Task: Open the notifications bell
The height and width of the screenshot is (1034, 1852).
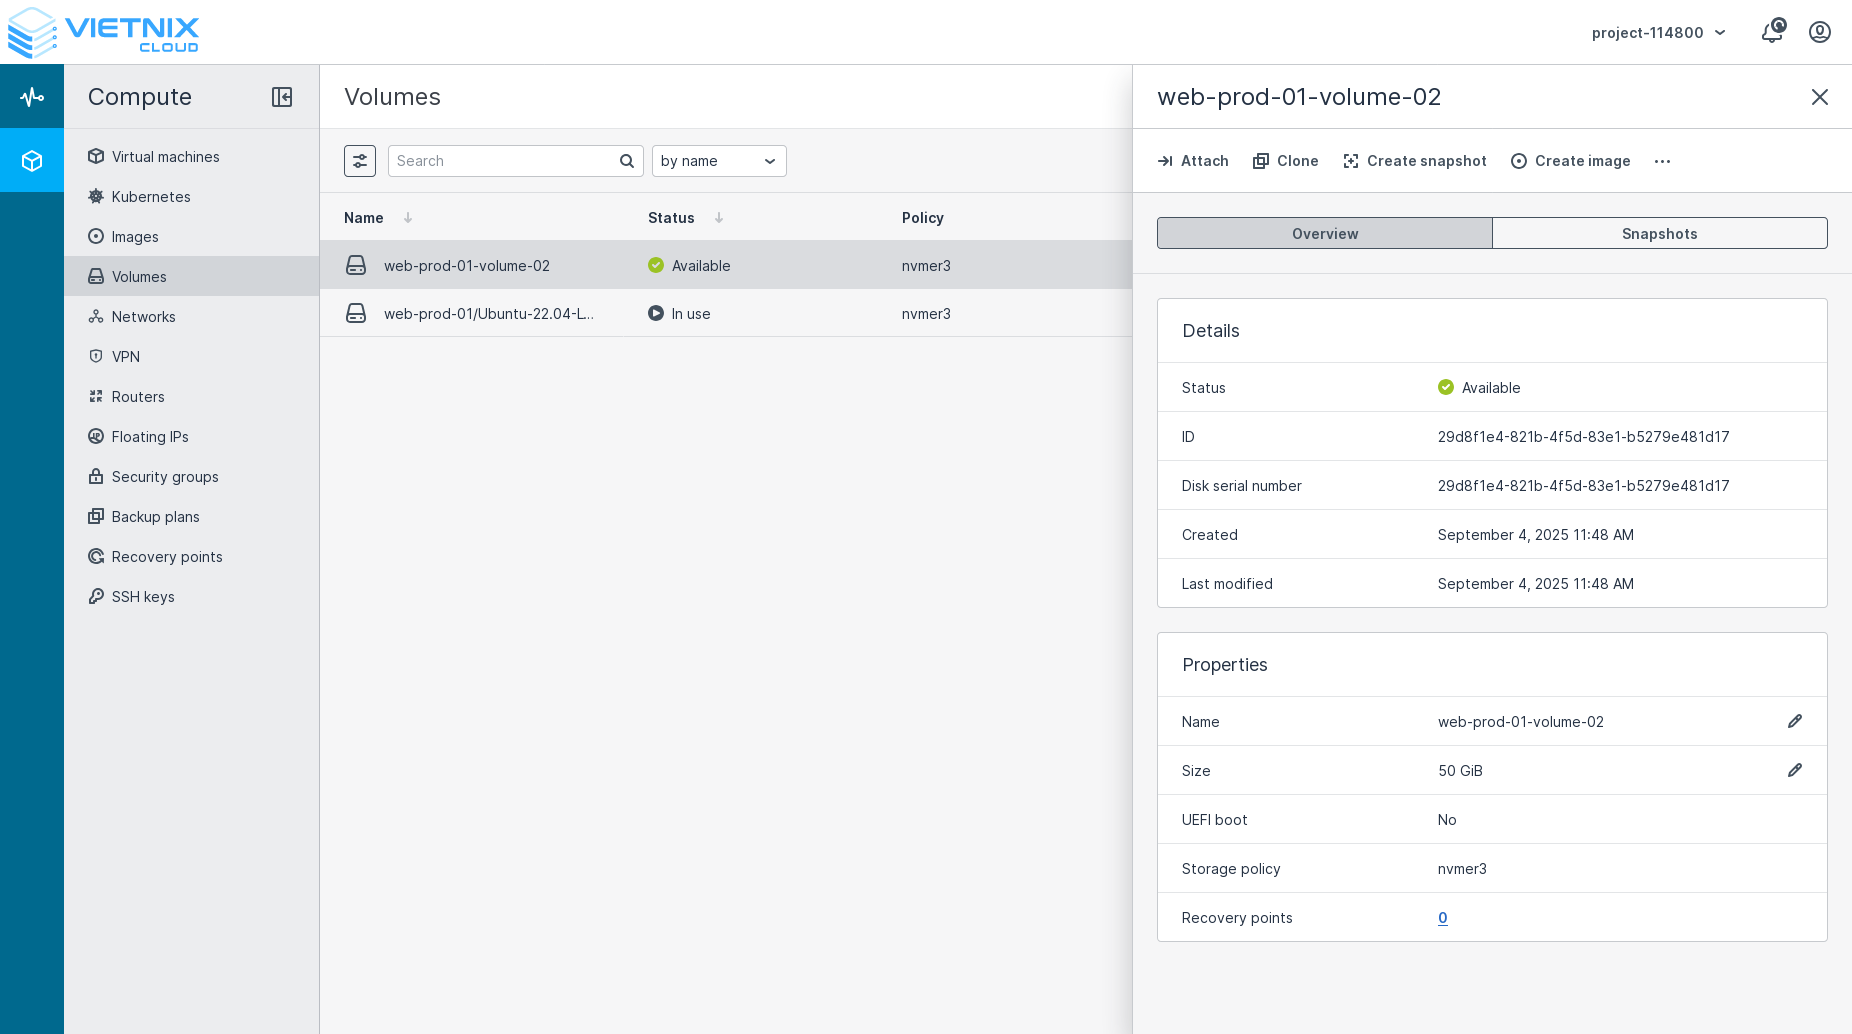Action: 1772,32
